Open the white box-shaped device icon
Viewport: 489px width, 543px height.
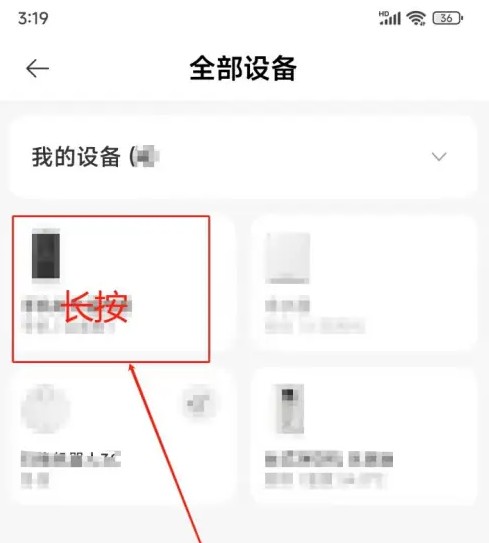coord(287,258)
